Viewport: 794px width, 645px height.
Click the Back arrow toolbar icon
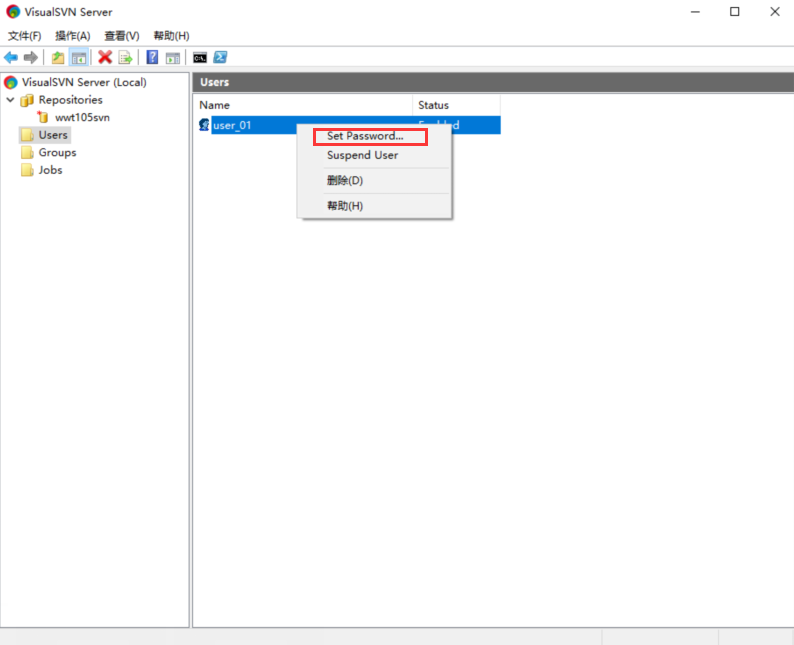(x=11, y=58)
